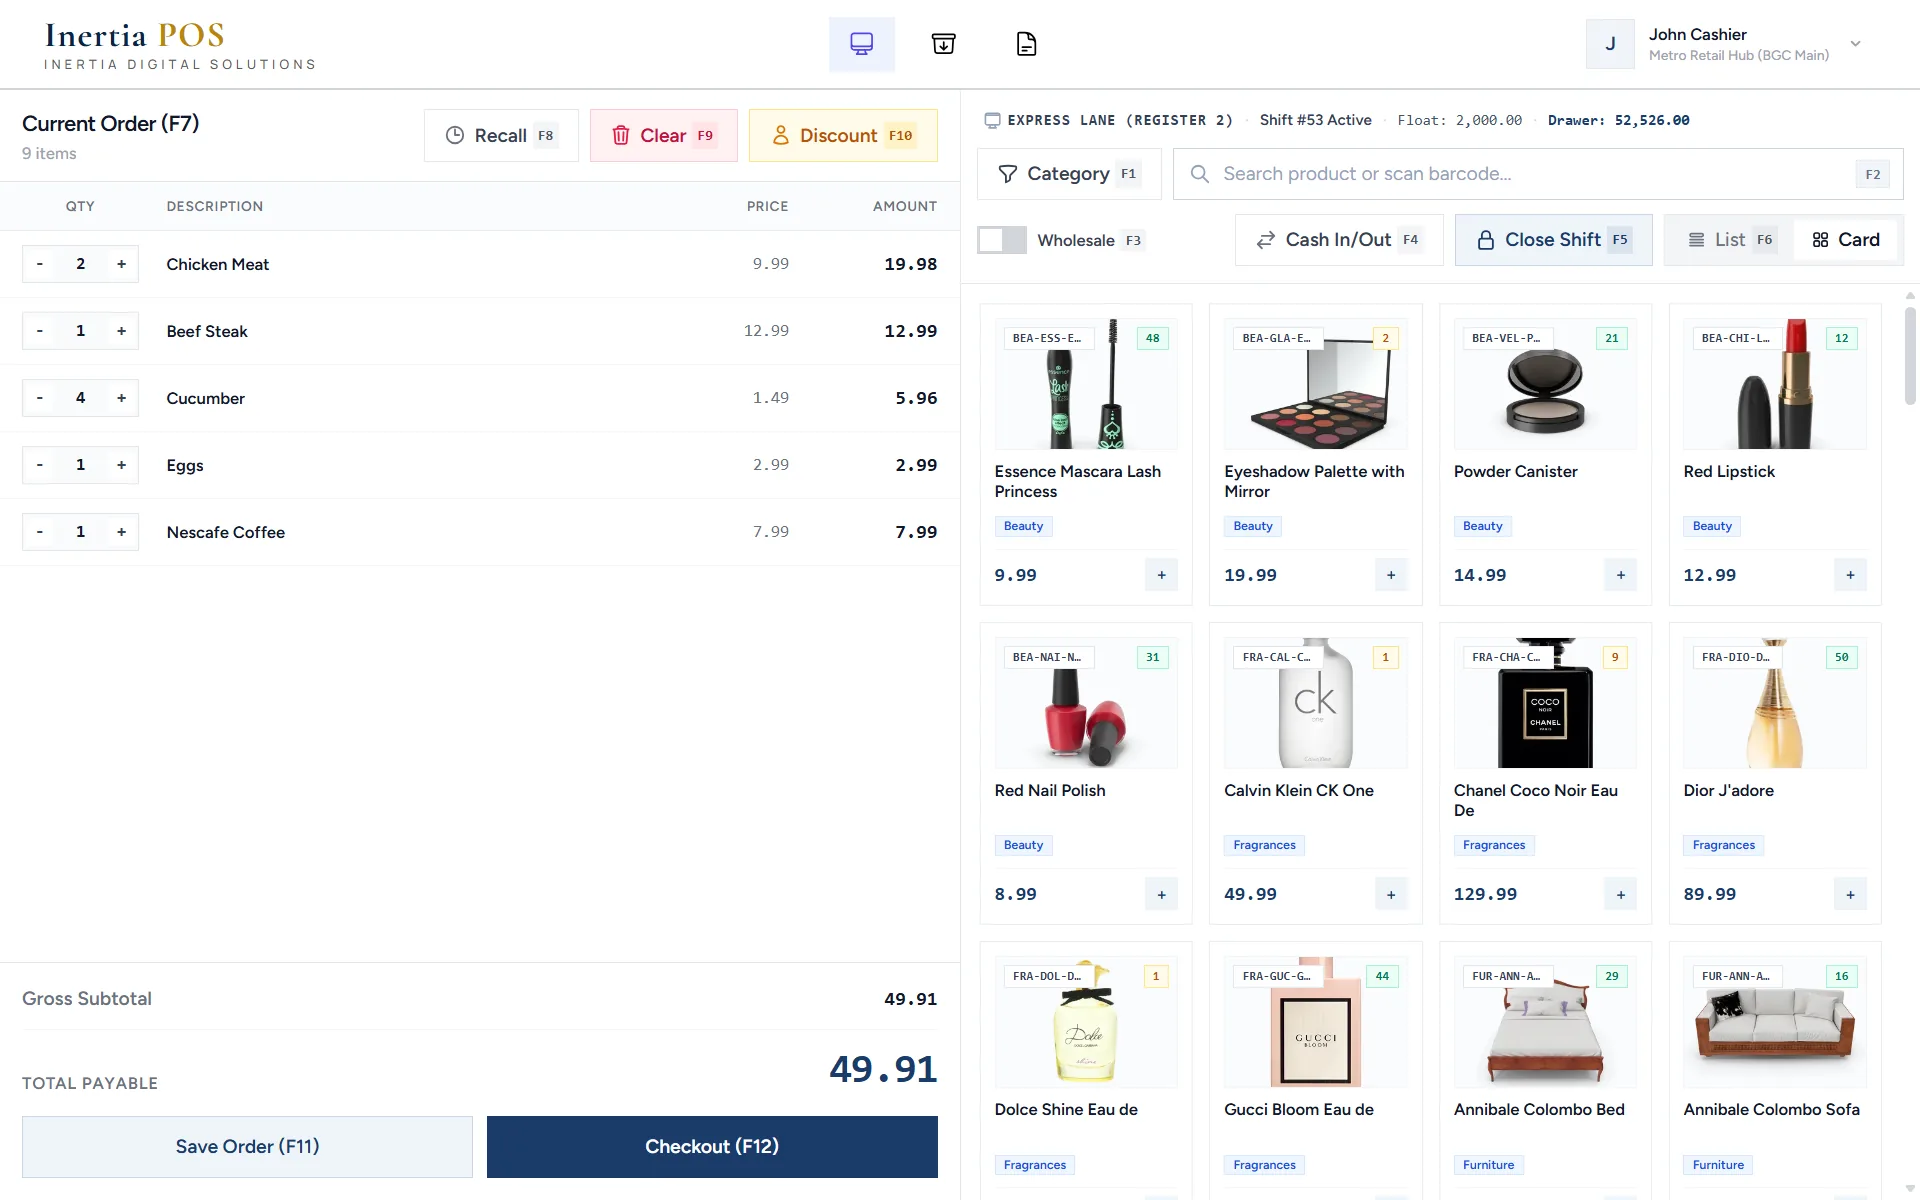This screenshot has height=1200, width=1920.
Task: Increase Nescafe Coffee quantity
Action: tap(121, 532)
